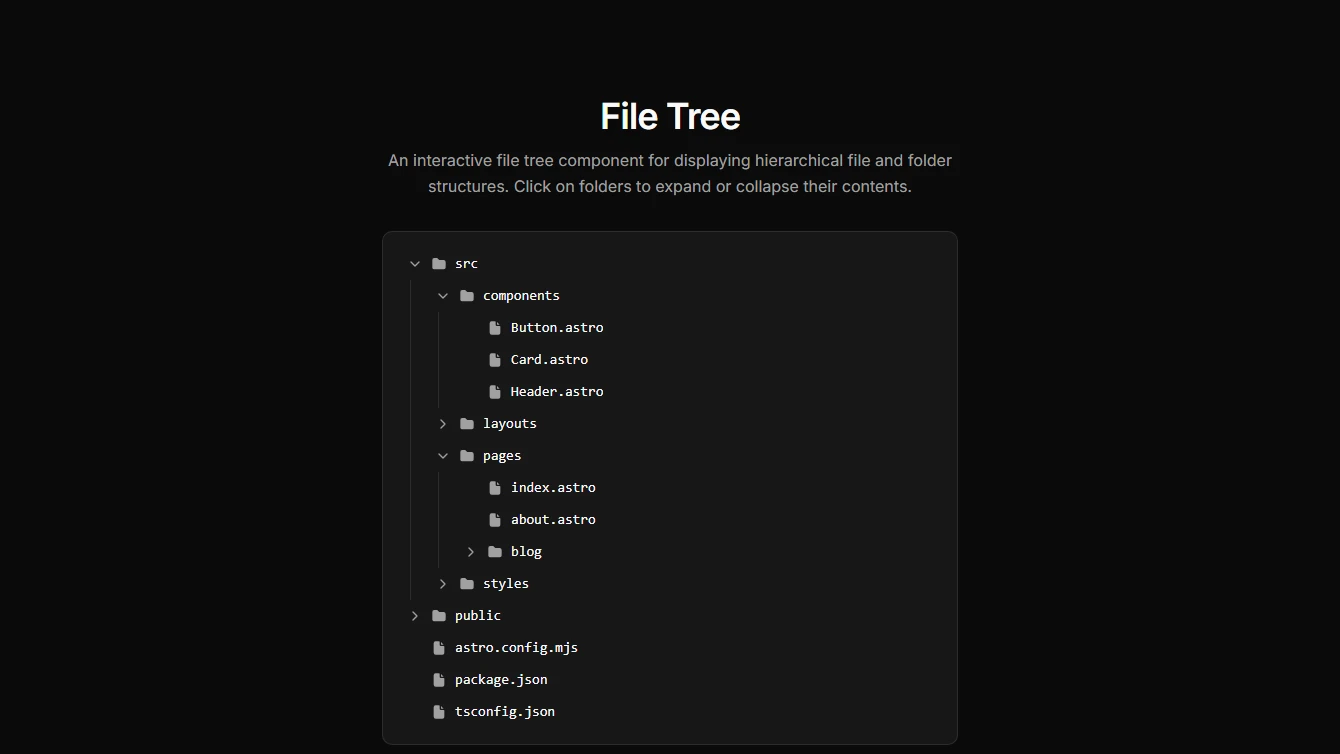Expand the styles folder

pos(443,583)
